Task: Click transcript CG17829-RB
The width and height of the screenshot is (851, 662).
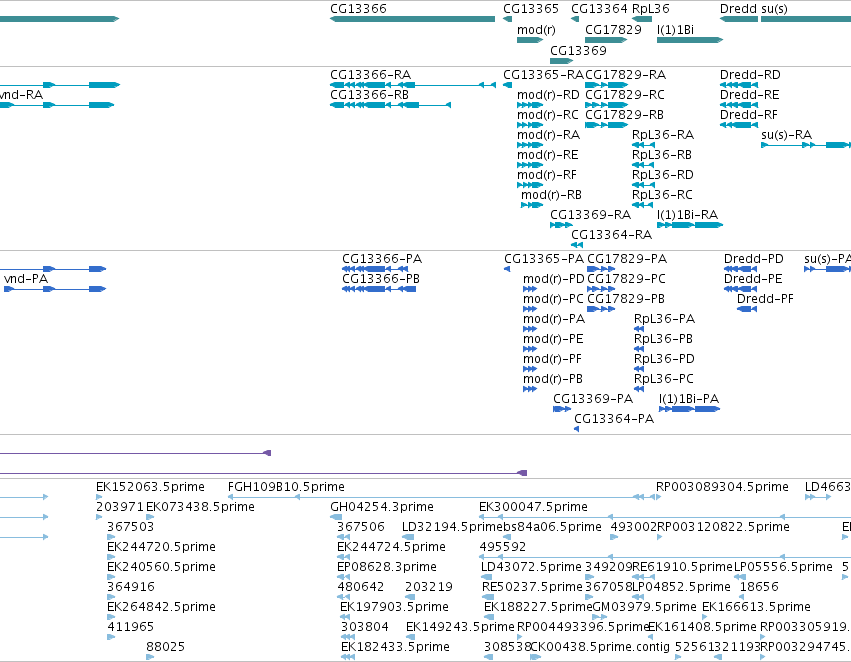Action: (624, 115)
